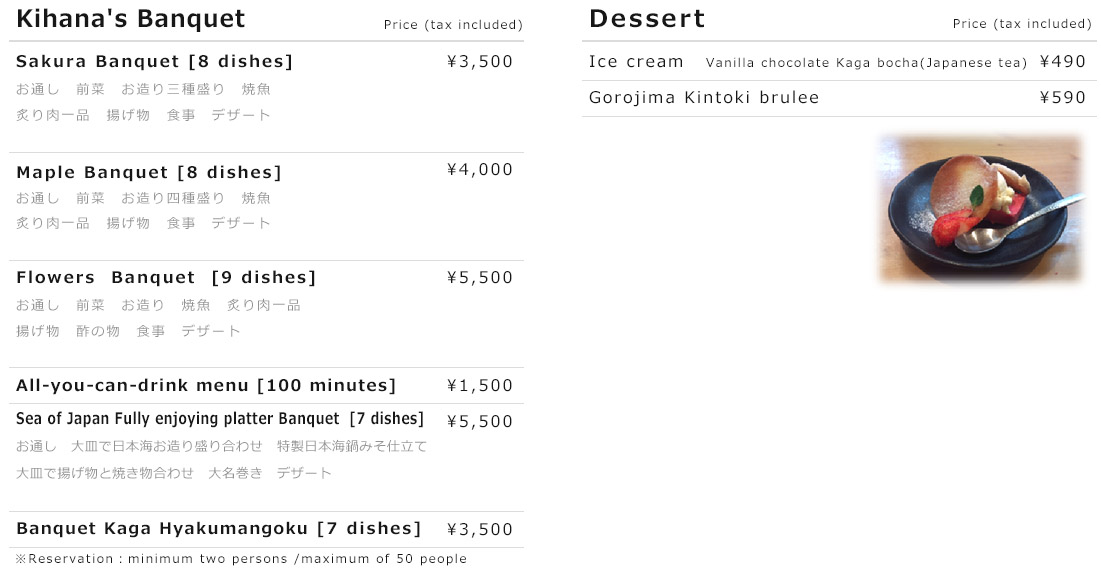Click the Kaga Hyakumangoku ¥3,500 price
Image resolution: width=1101 pixels, height=568 pixels.
(480, 530)
